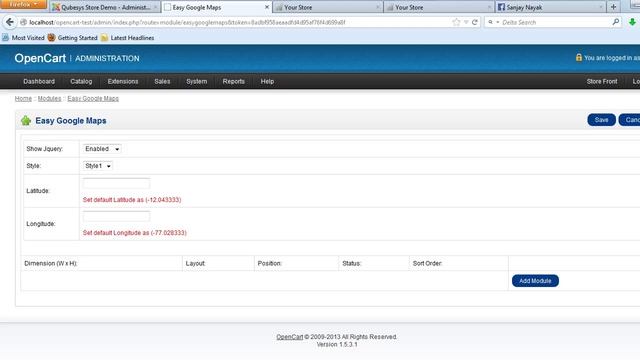Save the module settings
The width and height of the screenshot is (640, 360).
click(x=601, y=120)
